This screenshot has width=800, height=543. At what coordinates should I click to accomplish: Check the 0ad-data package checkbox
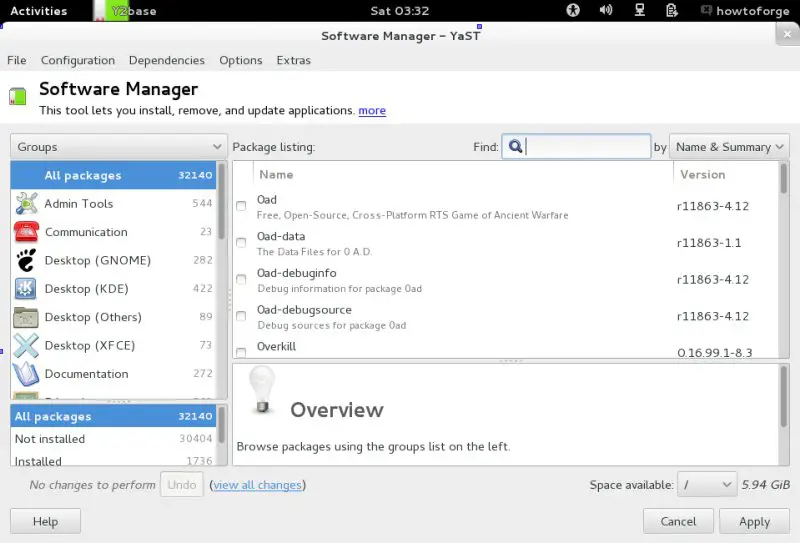pyautogui.click(x=241, y=242)
